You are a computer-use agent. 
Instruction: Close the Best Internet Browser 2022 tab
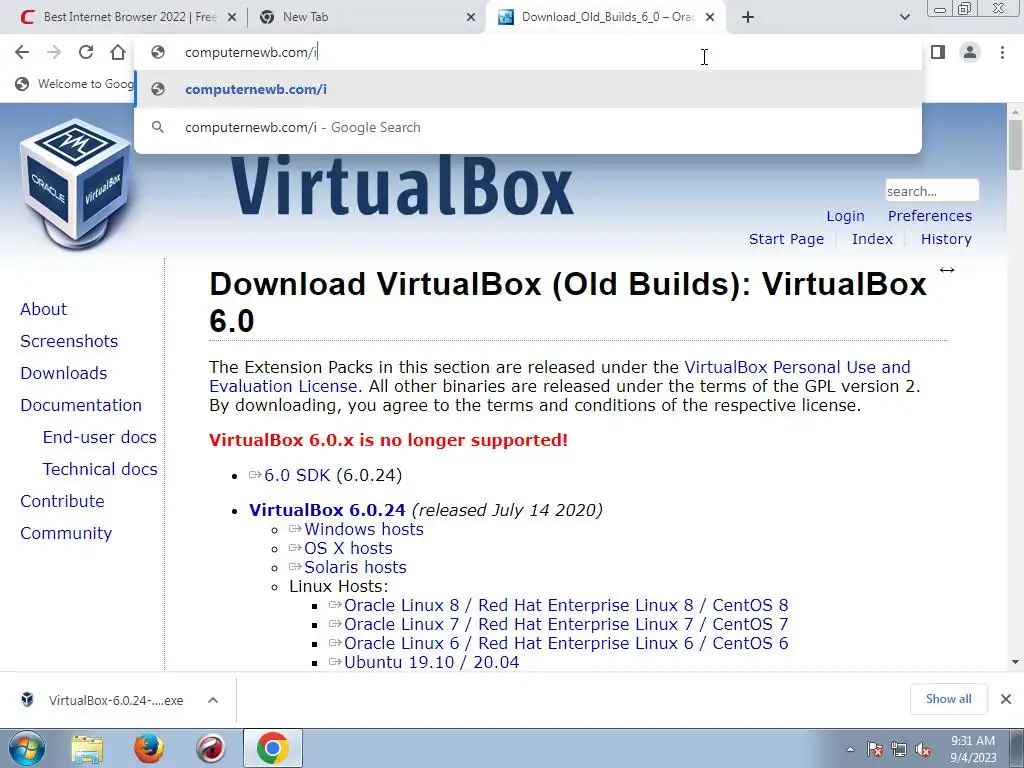point(232,18)
